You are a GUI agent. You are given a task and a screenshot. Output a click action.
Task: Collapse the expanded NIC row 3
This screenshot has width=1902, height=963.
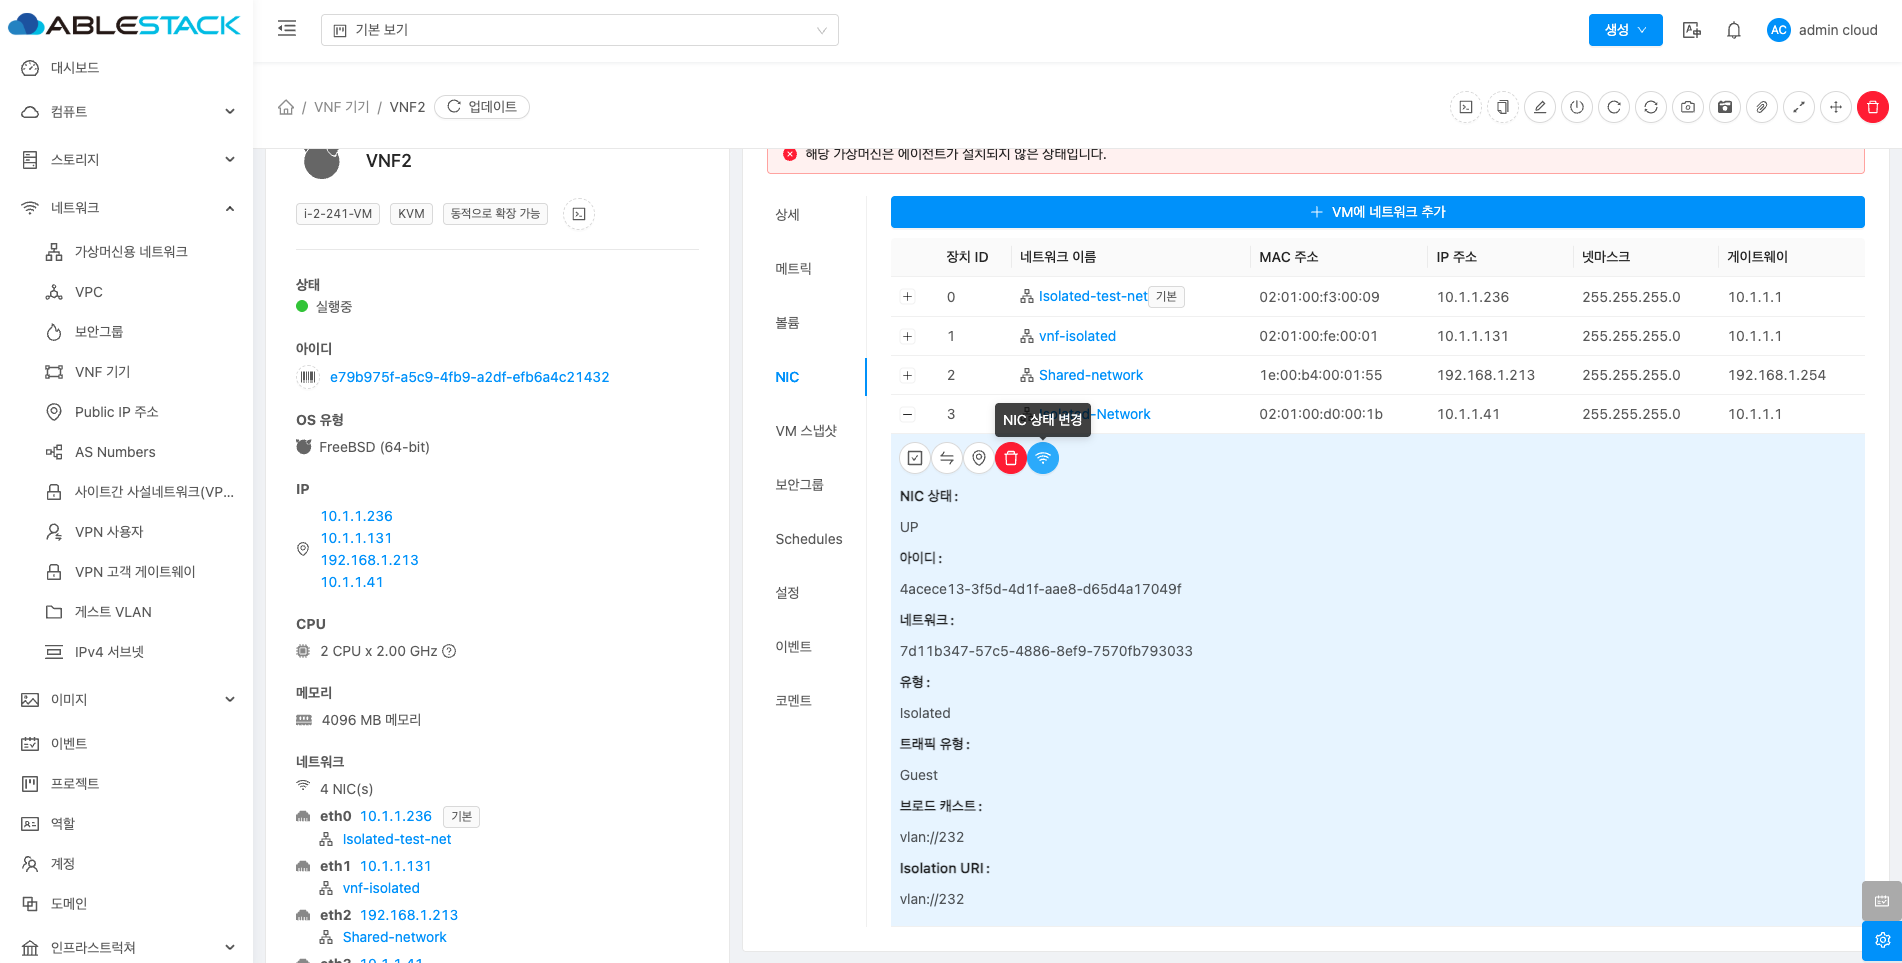pos(907,414)
